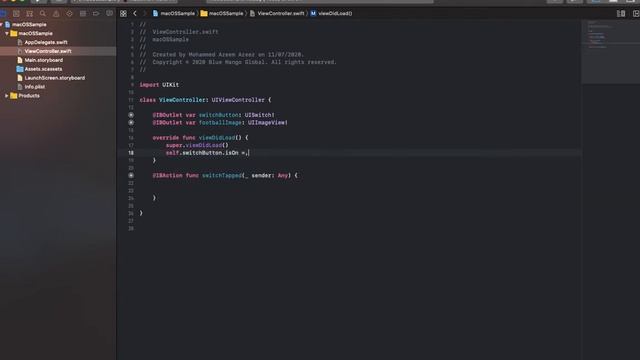Click the footballImage outlet connection circle

131,122
